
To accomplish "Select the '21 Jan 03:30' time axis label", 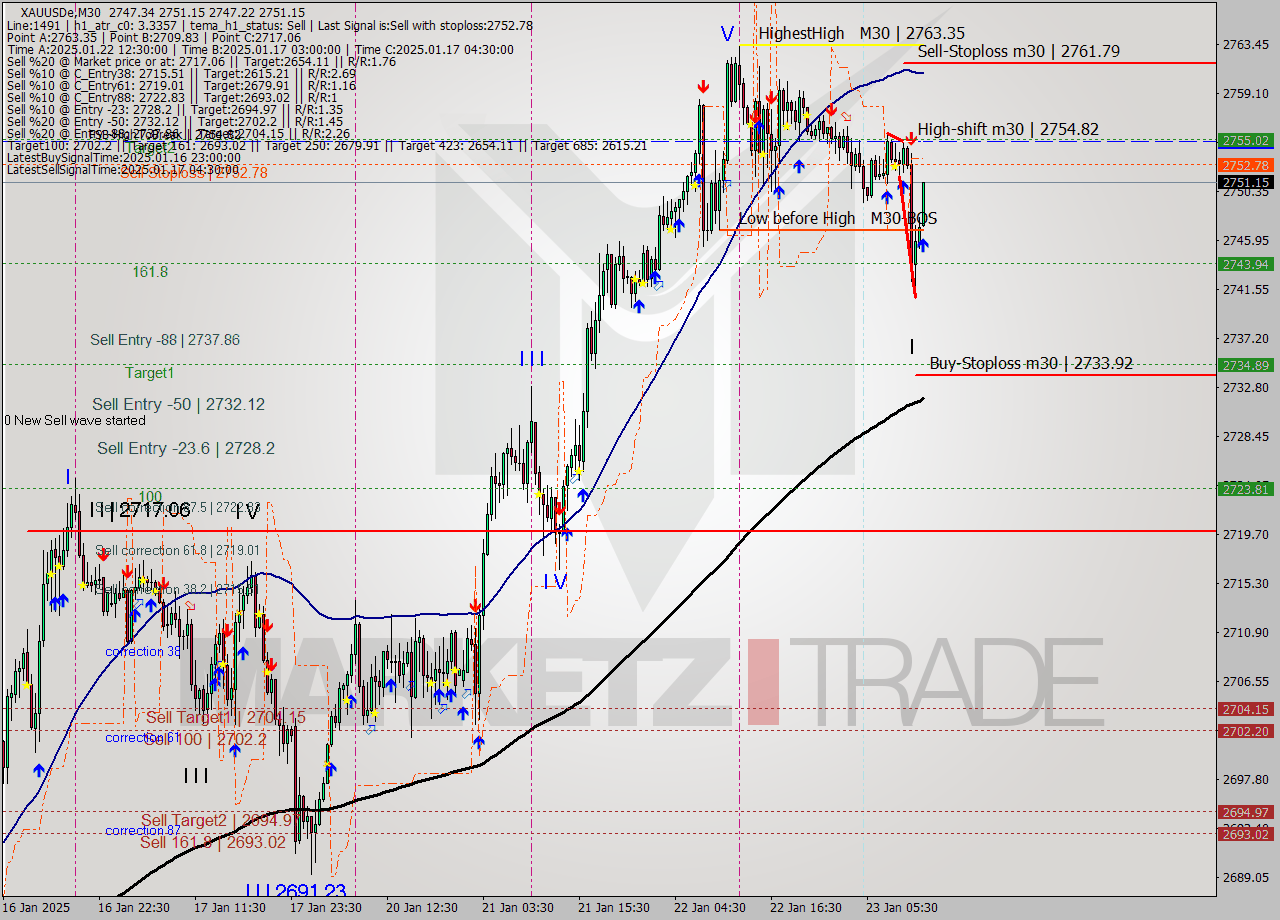I will (518, 908).
